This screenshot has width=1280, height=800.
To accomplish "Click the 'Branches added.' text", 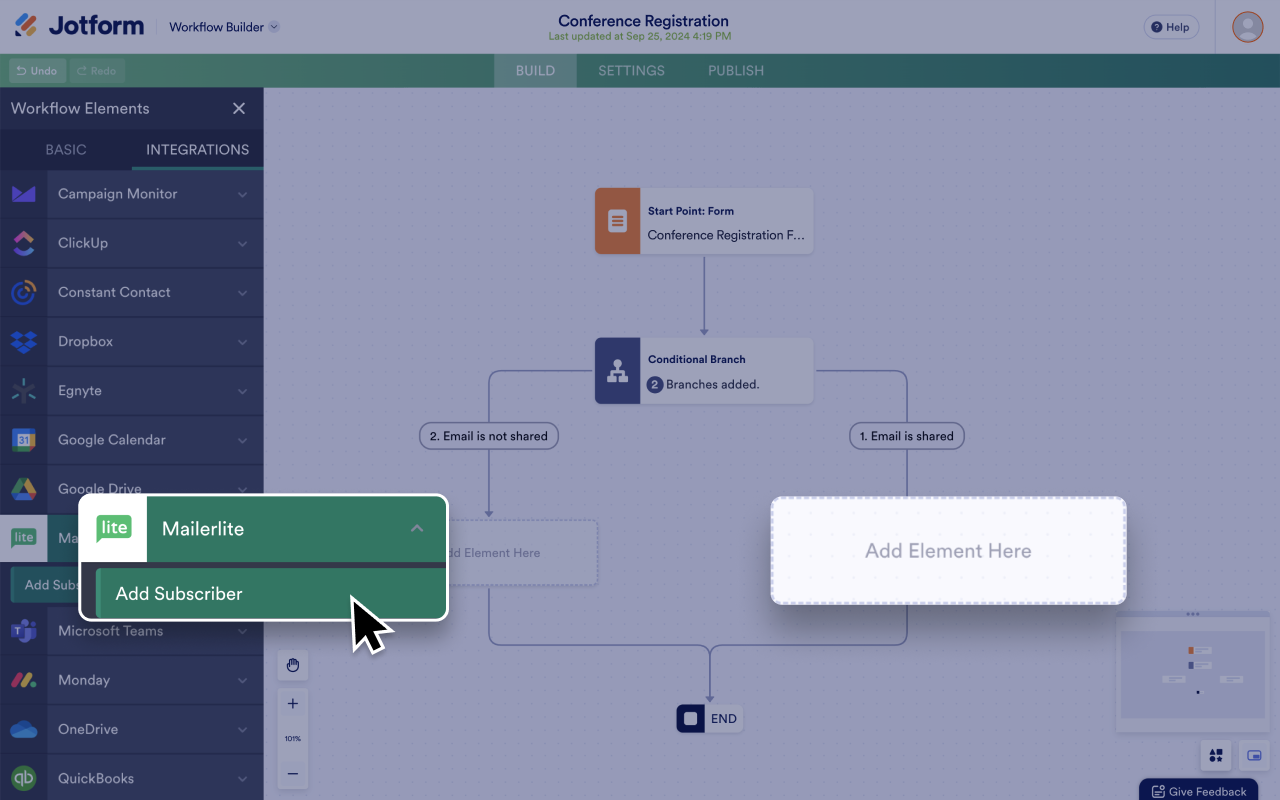I will click(x=713, y=384).
